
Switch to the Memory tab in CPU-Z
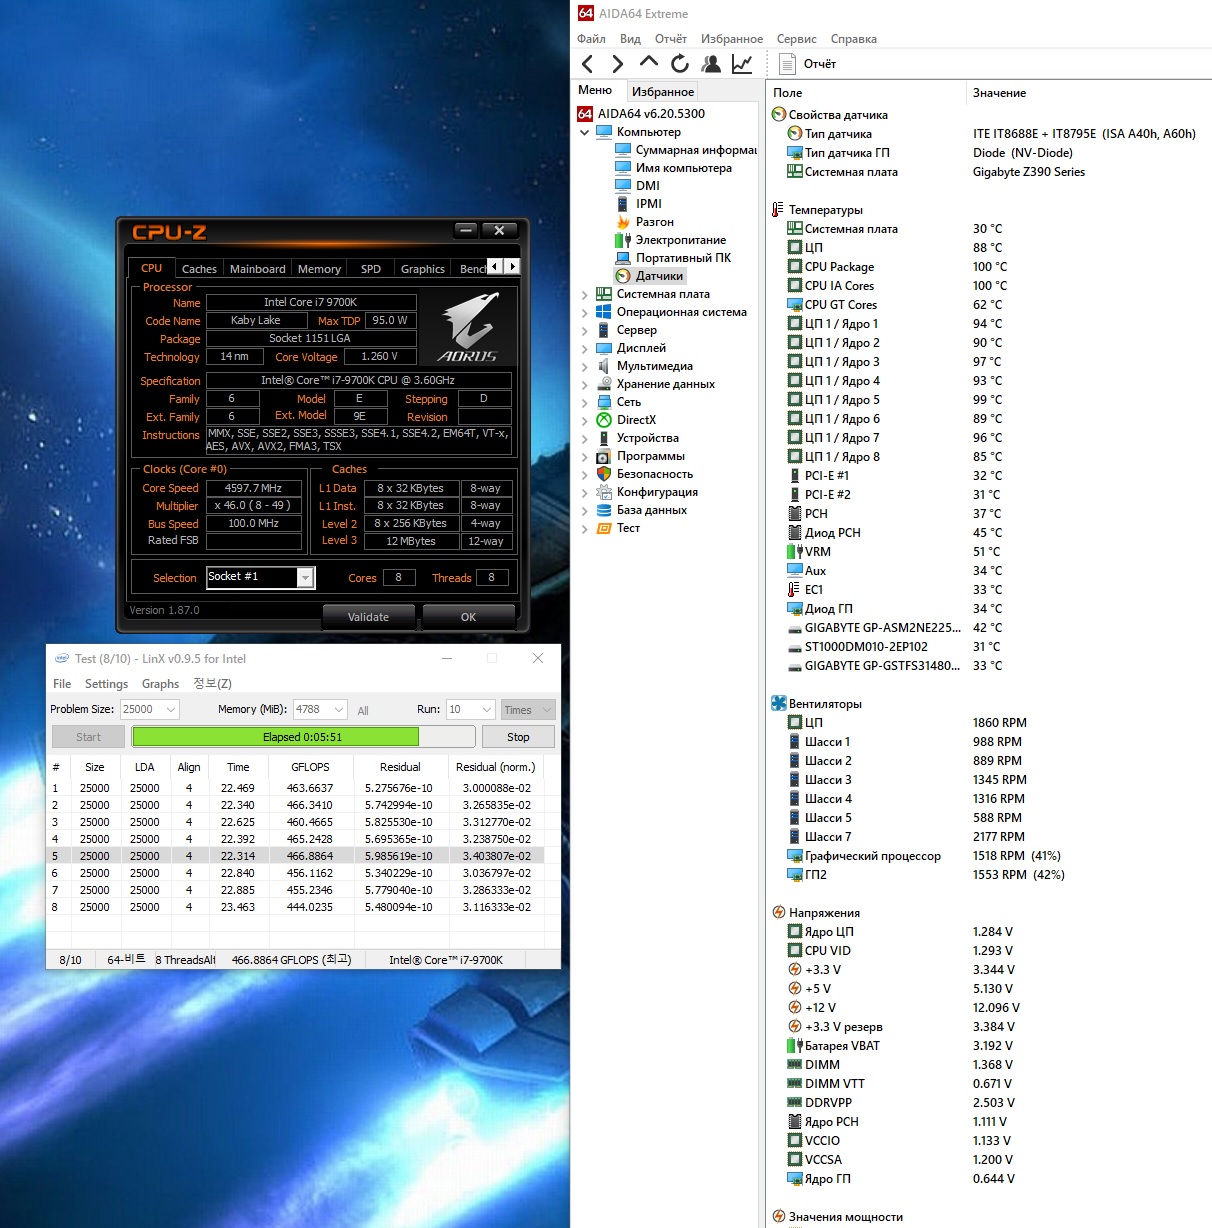click(319, 269)
